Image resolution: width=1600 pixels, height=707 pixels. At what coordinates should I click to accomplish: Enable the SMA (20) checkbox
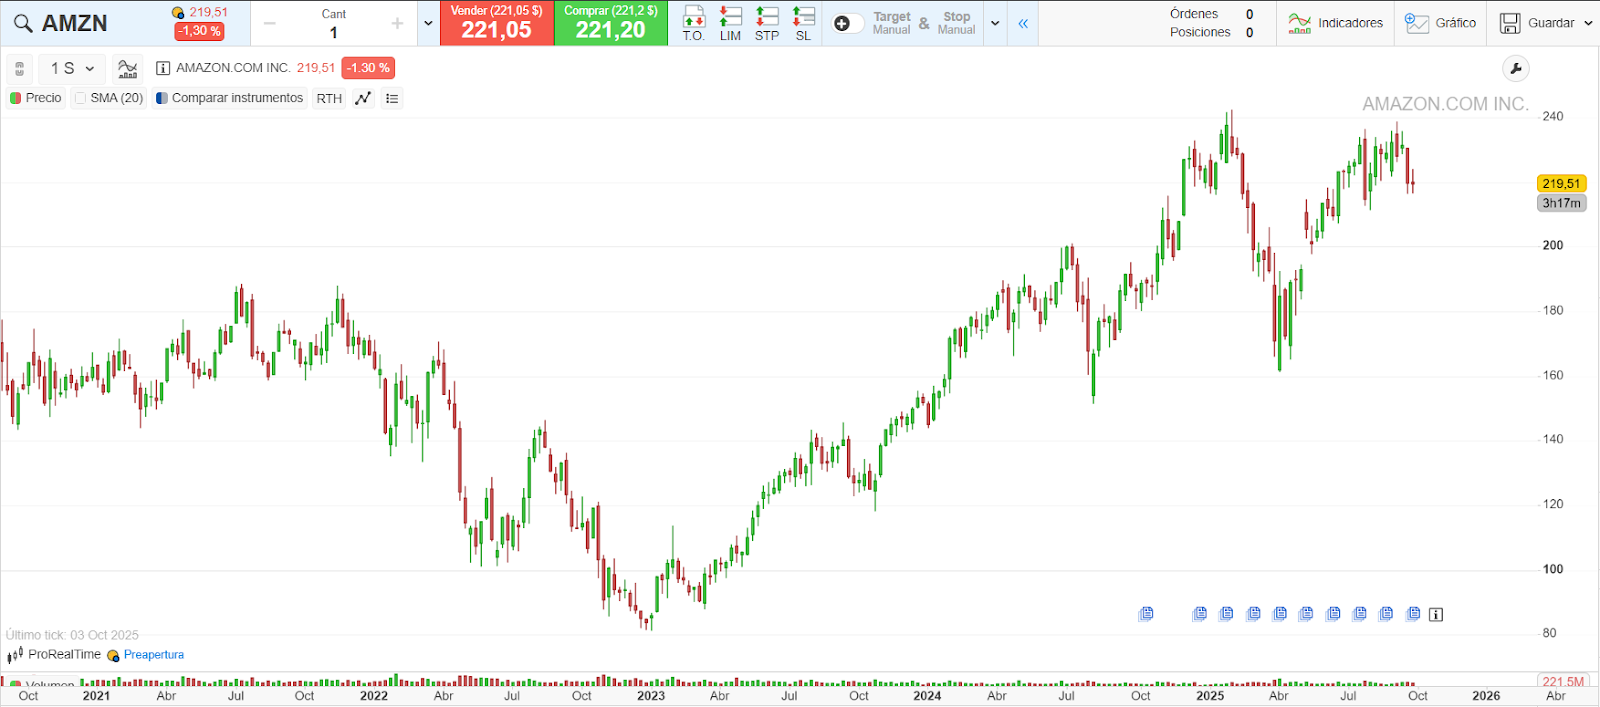tap(81, 98)
